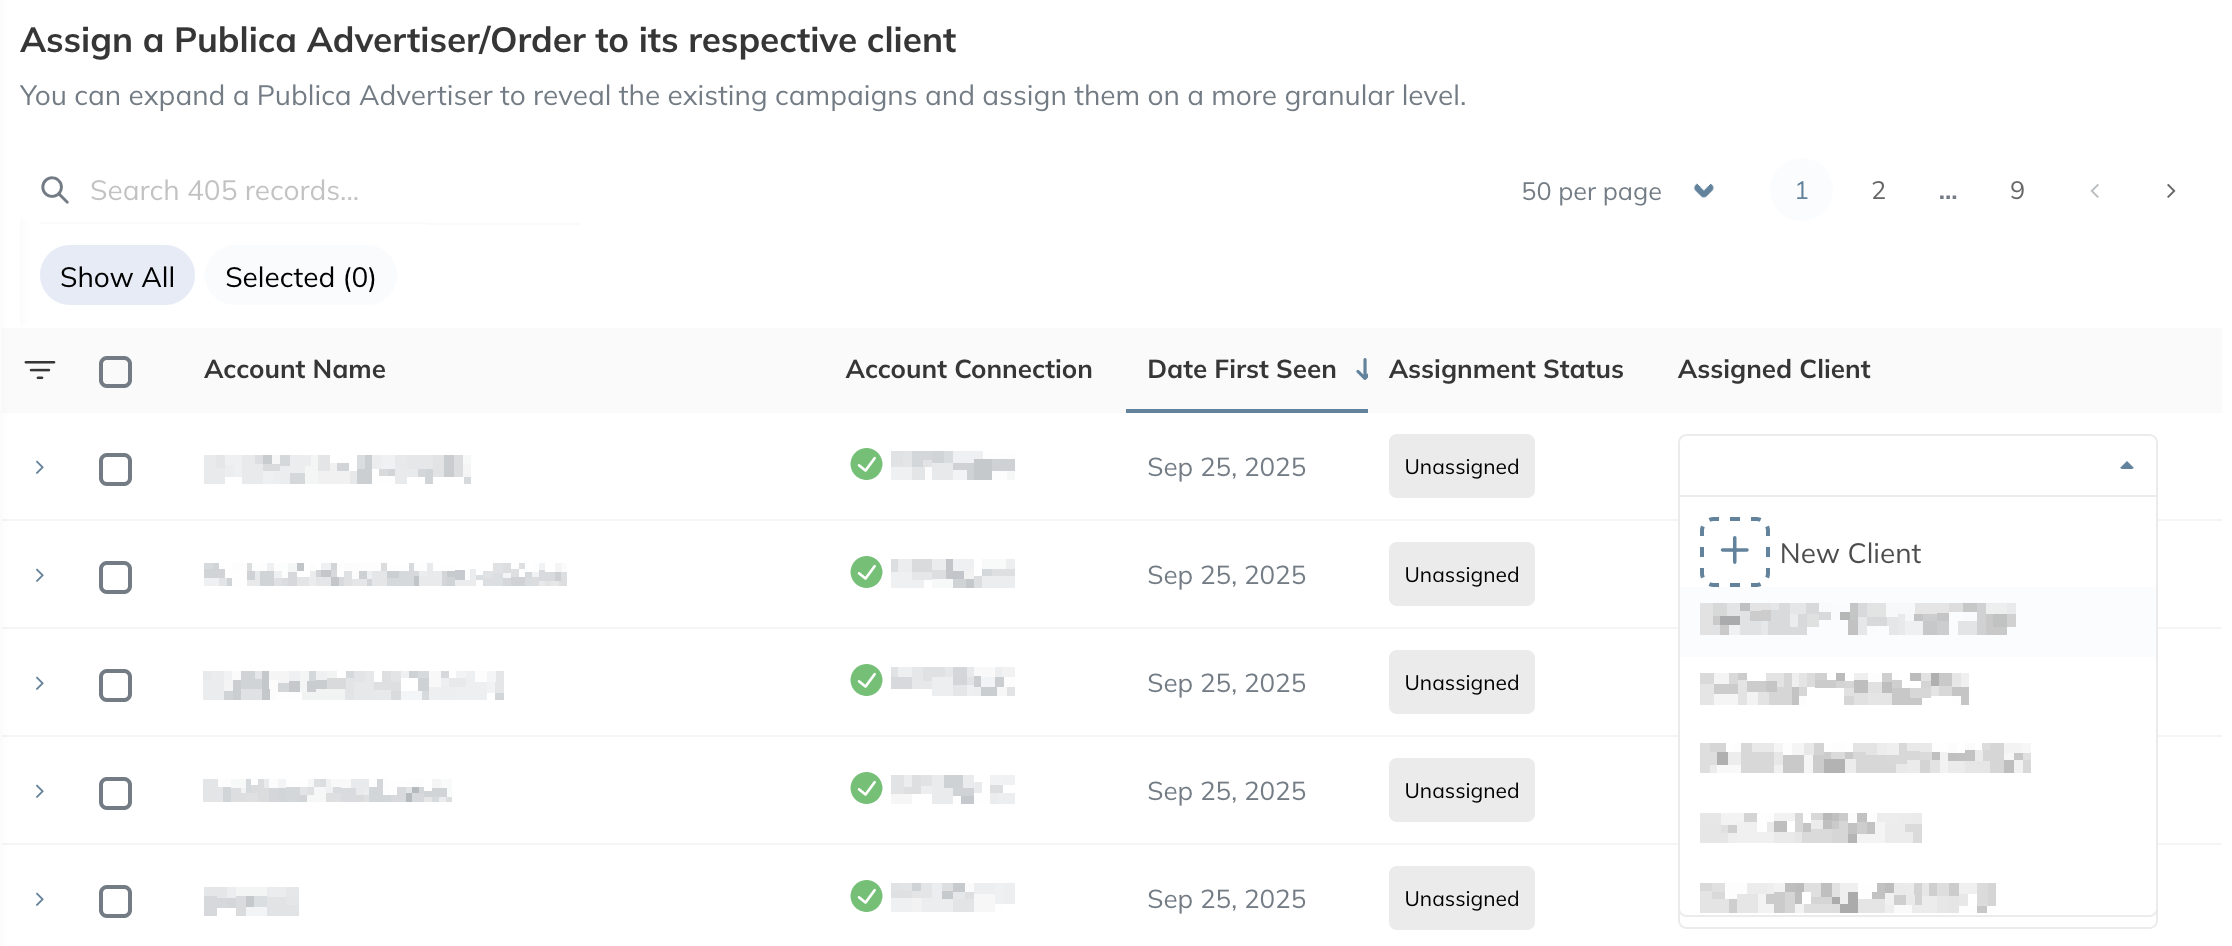Go to page 9

[x=2017, y=190]
